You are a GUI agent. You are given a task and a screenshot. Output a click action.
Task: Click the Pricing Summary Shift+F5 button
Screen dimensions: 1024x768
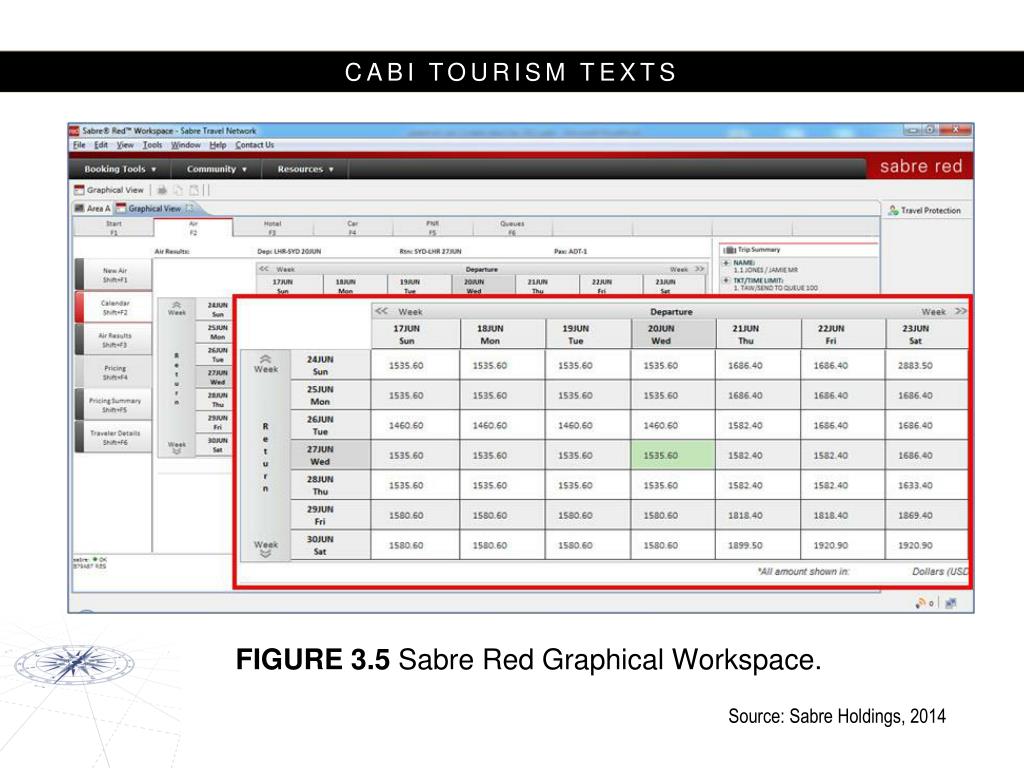point(114,405)
